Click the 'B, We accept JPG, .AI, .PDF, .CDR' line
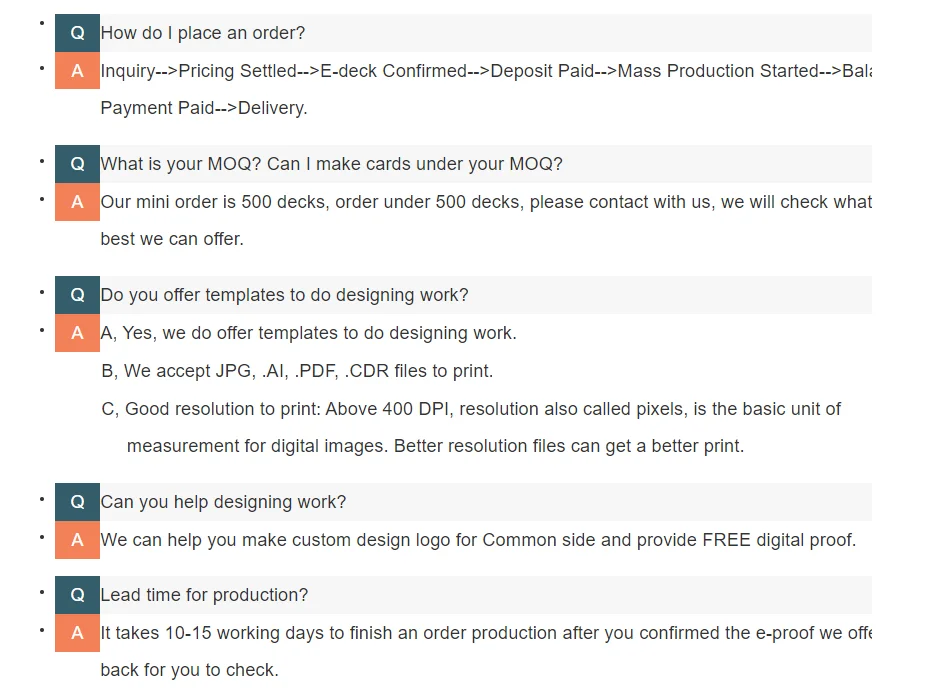Image resolution: width=946 pixels, height=696 pixels. 297,371
